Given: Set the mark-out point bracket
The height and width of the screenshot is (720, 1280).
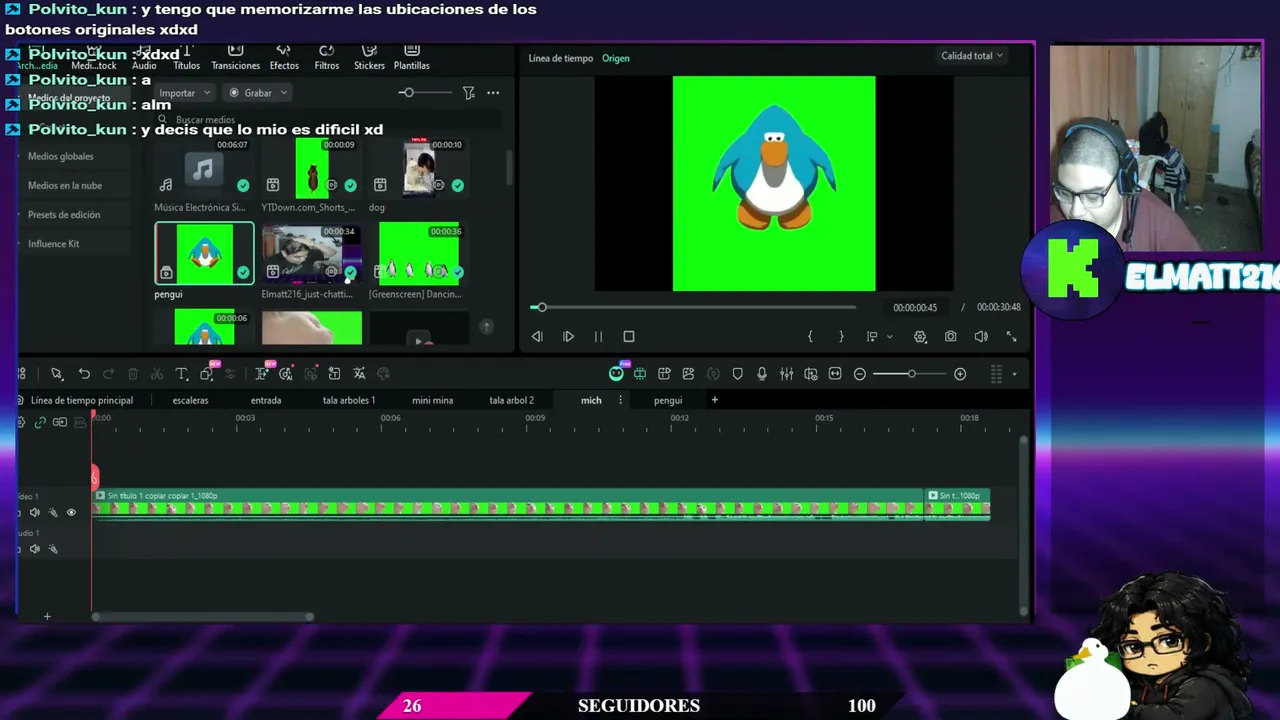Looking at the screenshot, I should point(841,337).
